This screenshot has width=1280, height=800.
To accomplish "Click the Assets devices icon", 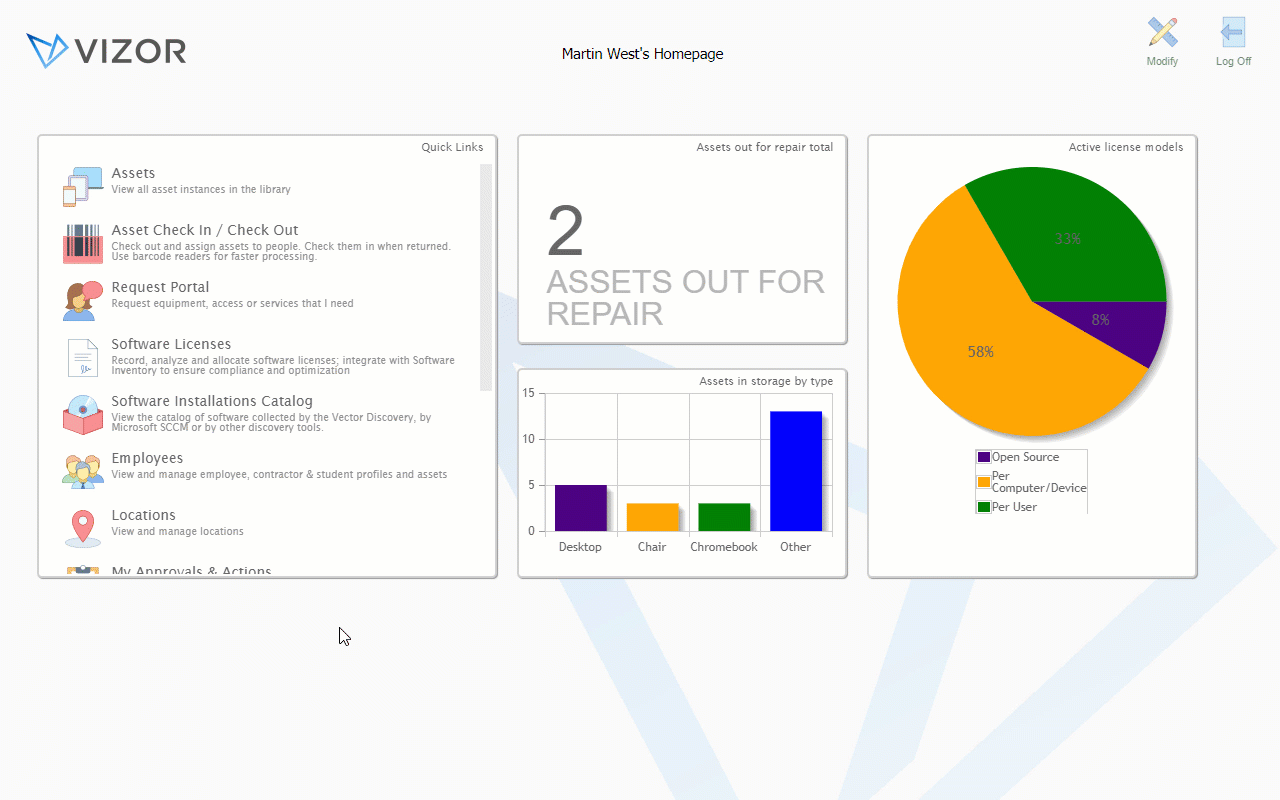I will (x=82, y=187).
